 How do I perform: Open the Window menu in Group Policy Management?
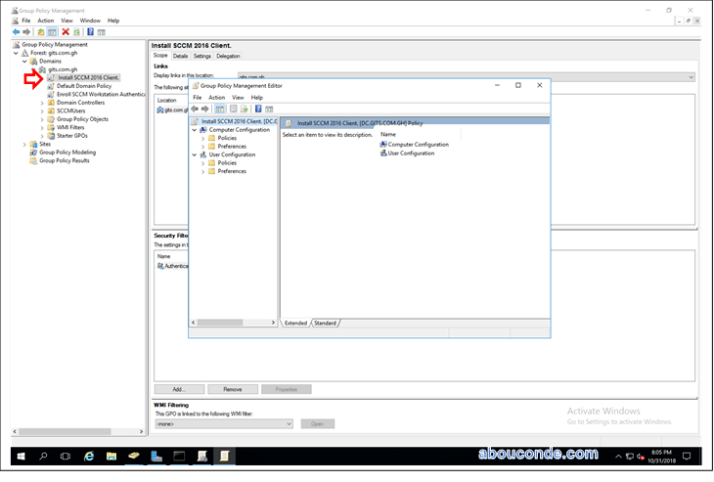[91, 20]
